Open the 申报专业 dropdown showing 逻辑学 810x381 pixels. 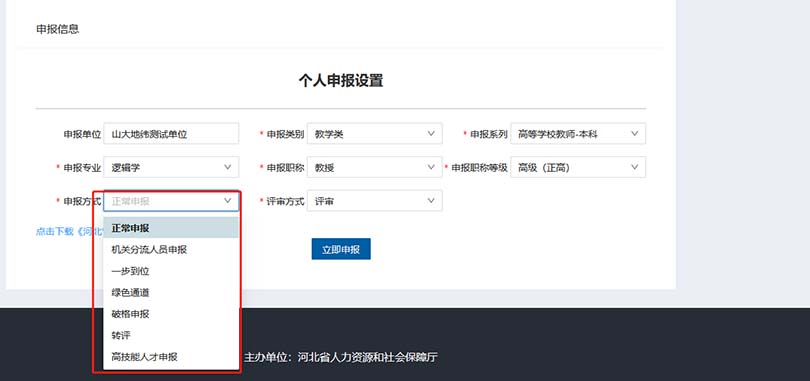pyautogui.click(x=171, y=167)
